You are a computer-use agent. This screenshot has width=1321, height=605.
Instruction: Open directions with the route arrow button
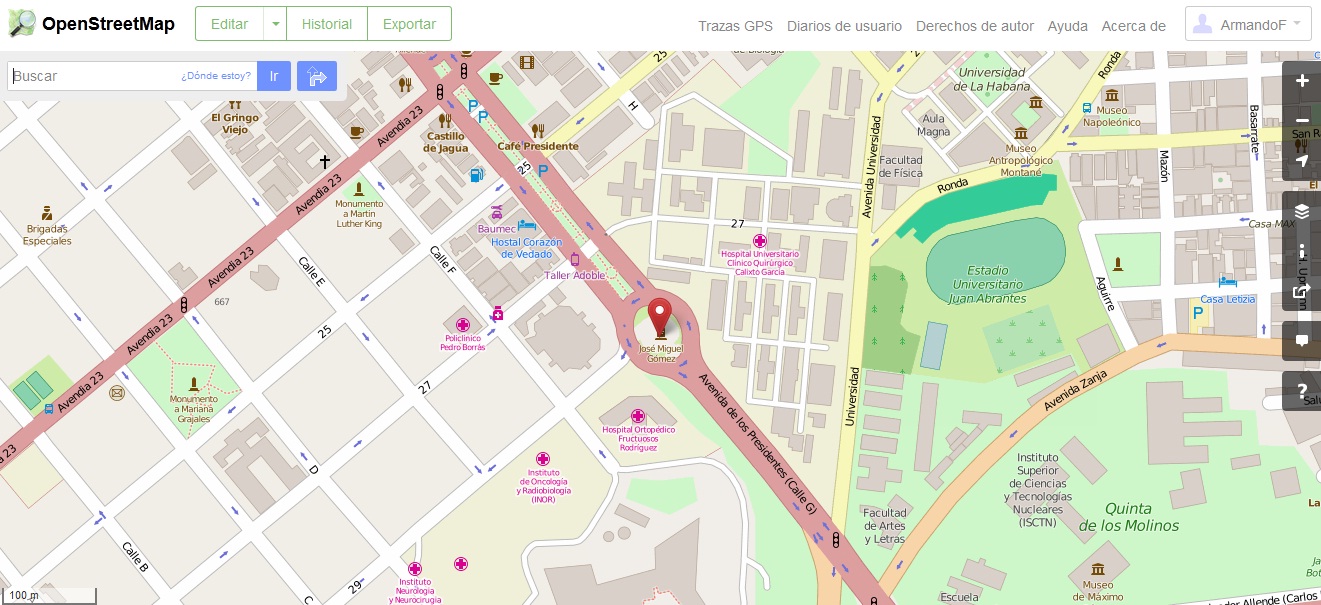317,76
